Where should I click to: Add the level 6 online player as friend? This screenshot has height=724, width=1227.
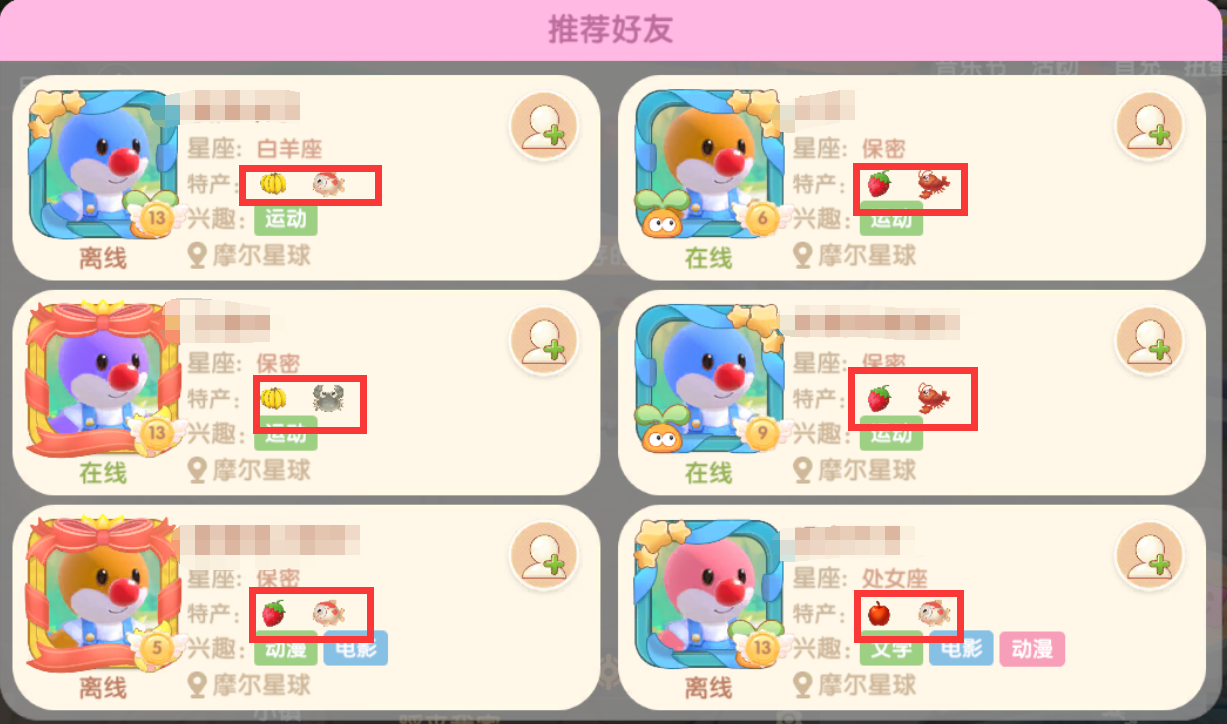pos(1150,126)
